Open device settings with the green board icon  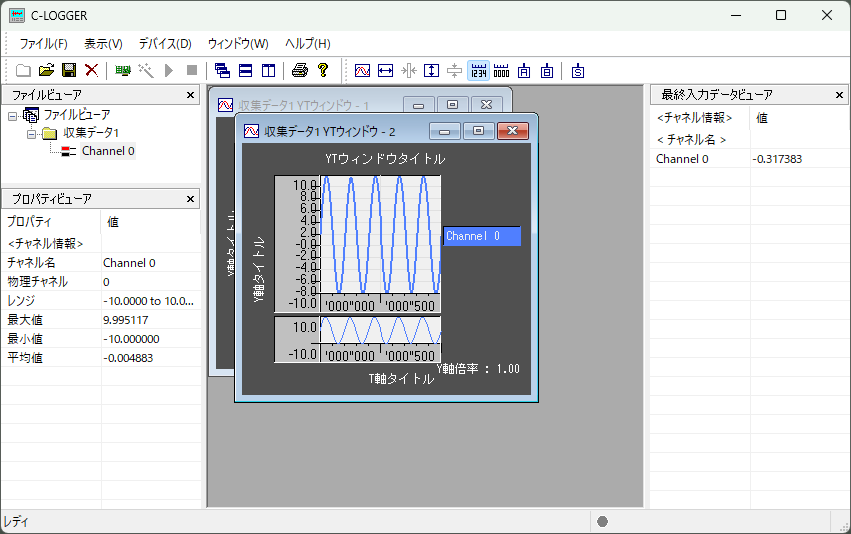click(x=123, y=70)
